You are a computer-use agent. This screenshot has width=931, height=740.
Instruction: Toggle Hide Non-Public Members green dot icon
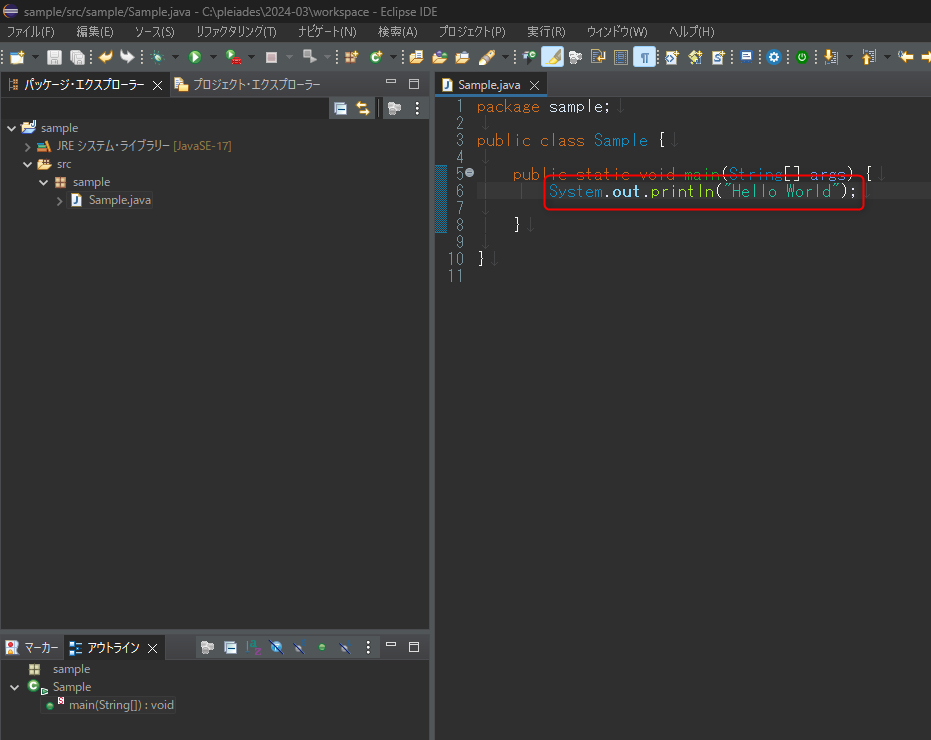pyautogui.click(x=322, y=647)
